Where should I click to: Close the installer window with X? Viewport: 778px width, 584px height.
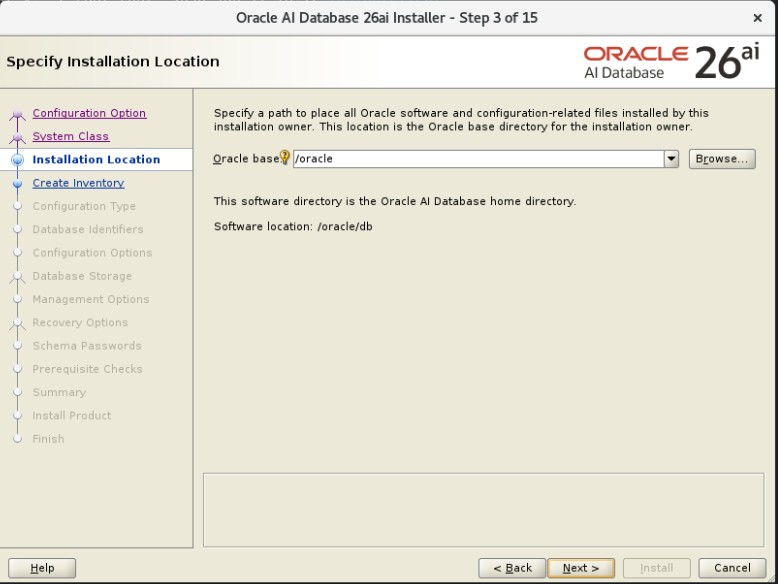pos(758,18)
